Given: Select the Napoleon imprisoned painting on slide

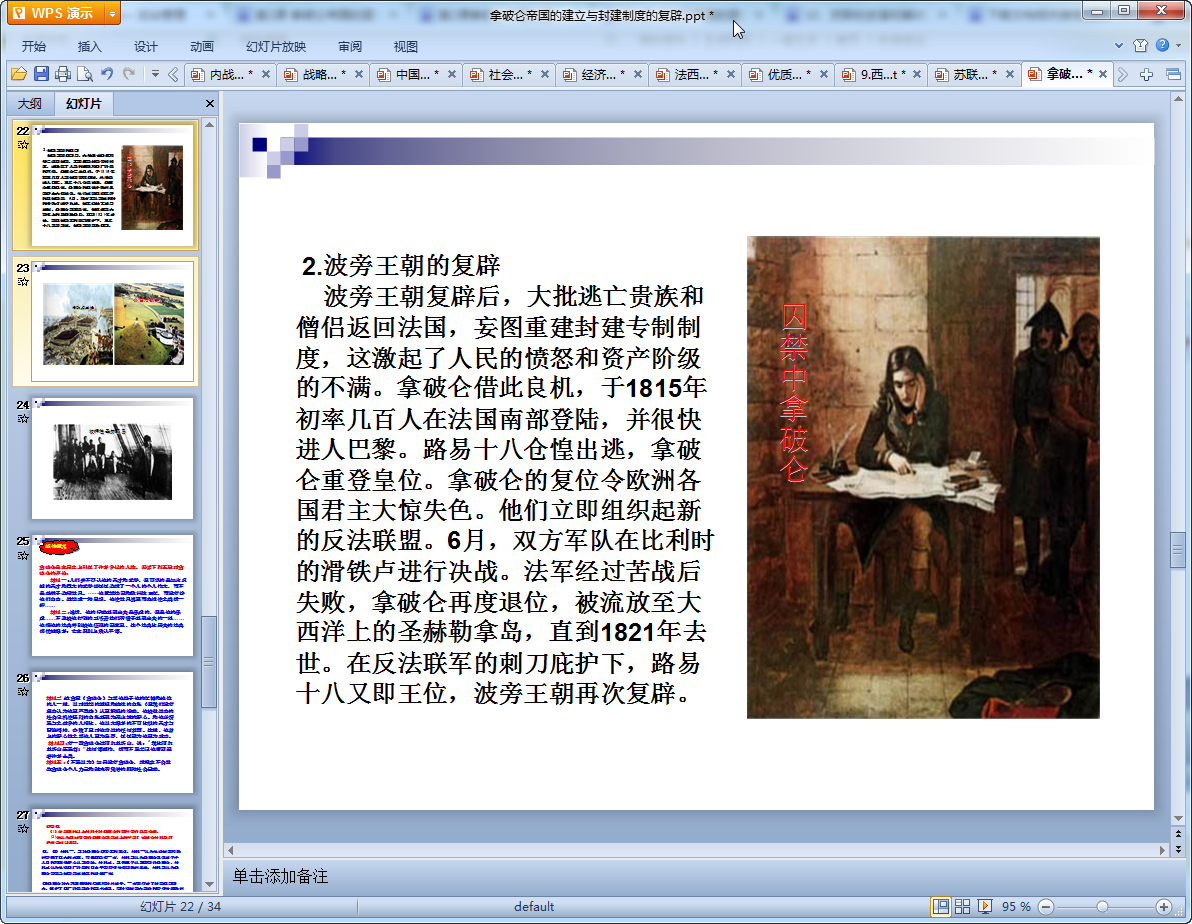Looking at the screenshot, I should tap(923, 478).
